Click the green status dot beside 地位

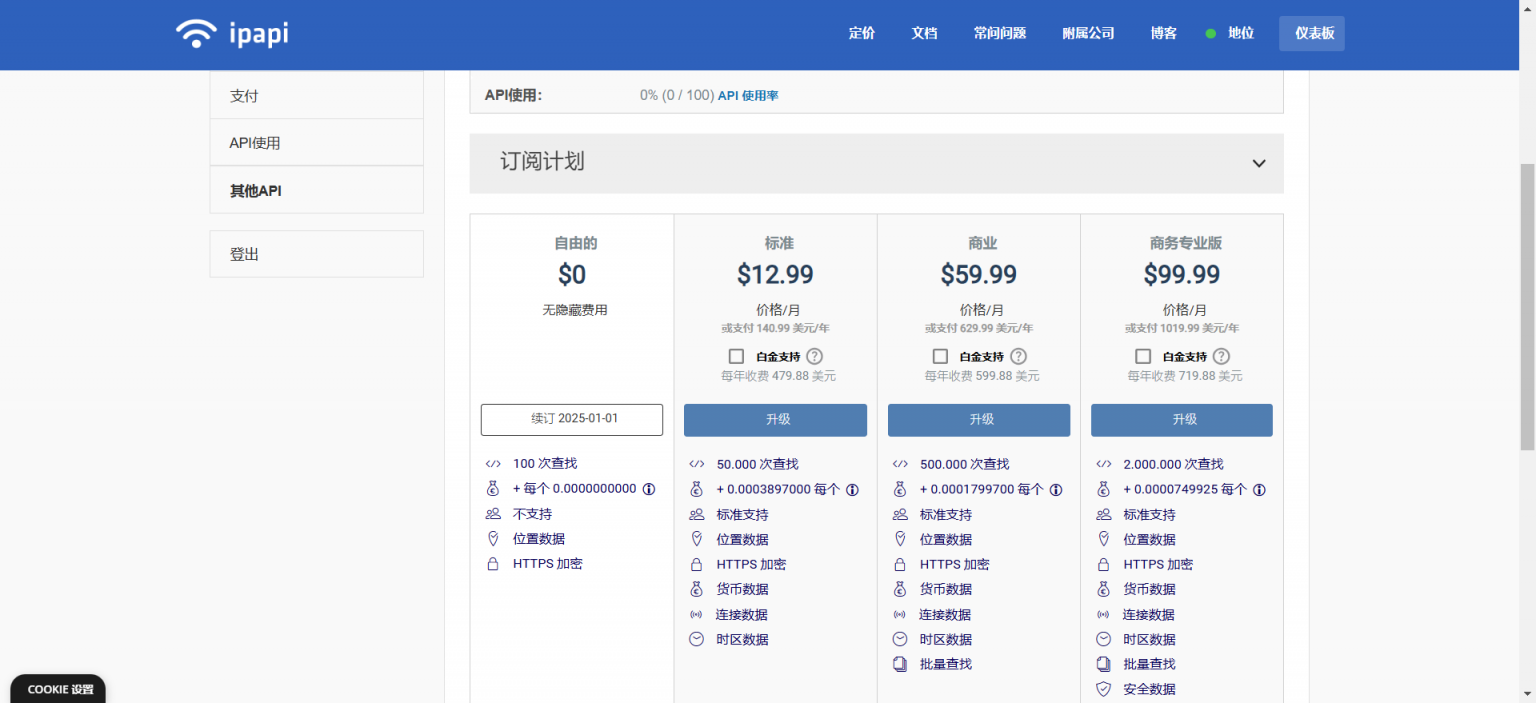1209,33
